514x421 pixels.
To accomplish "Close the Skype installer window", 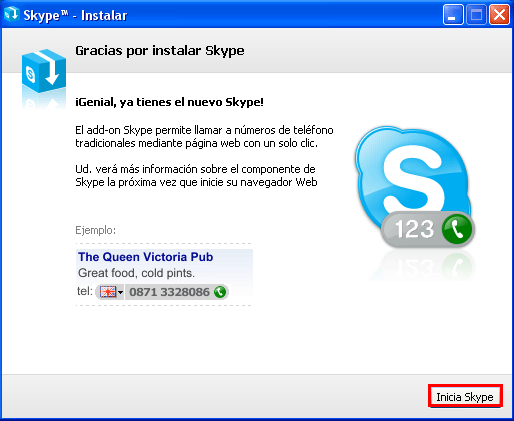I will [499, 15].
